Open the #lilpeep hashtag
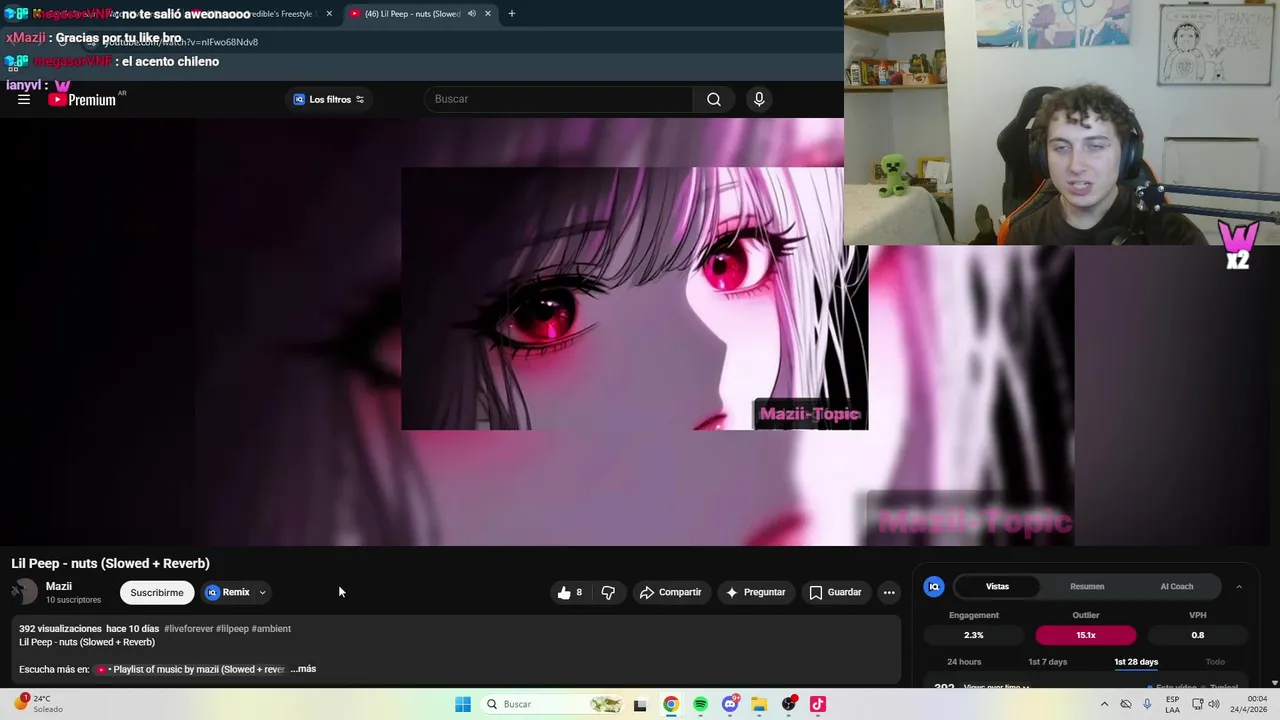Viewport: 1280px width, 720px height. (x=232, y=629)
